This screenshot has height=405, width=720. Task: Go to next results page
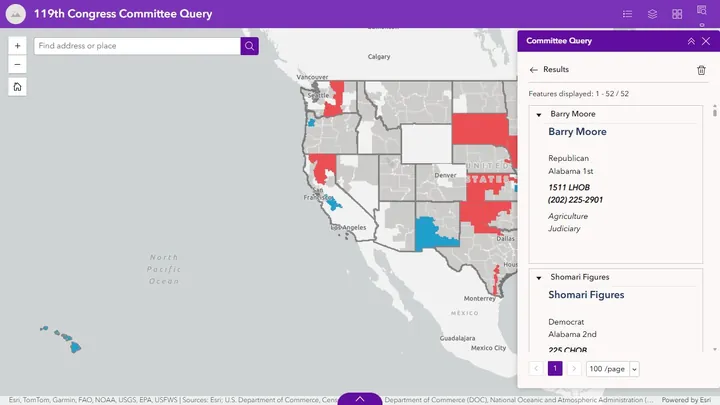tap(574, 369)
